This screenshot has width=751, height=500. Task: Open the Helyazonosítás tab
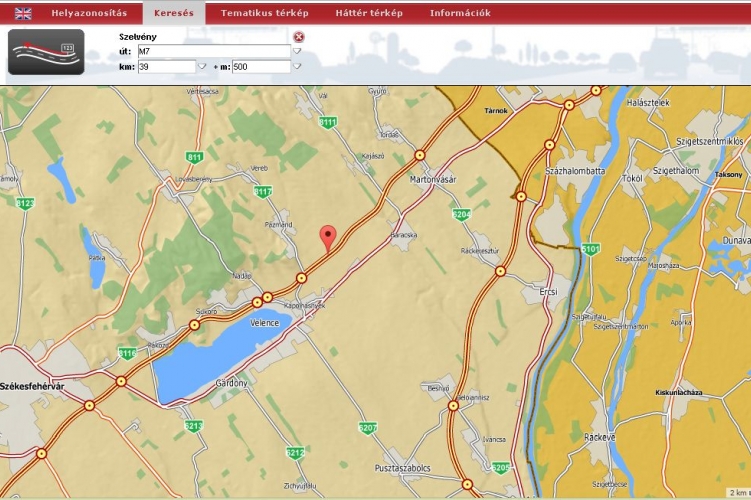click(89, 13)
